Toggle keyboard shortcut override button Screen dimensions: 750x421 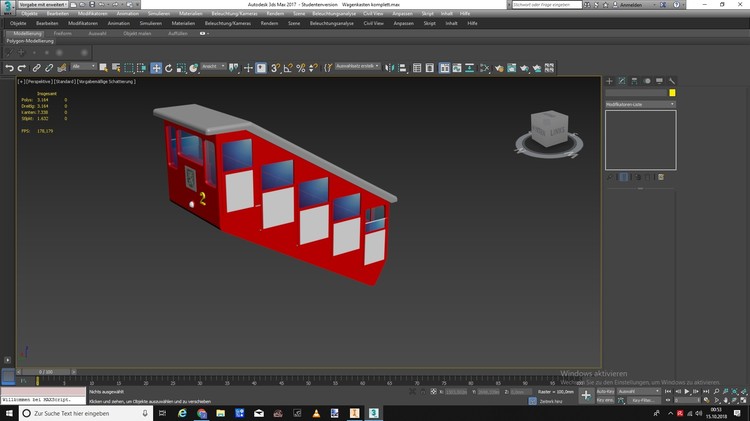point(261,68)
